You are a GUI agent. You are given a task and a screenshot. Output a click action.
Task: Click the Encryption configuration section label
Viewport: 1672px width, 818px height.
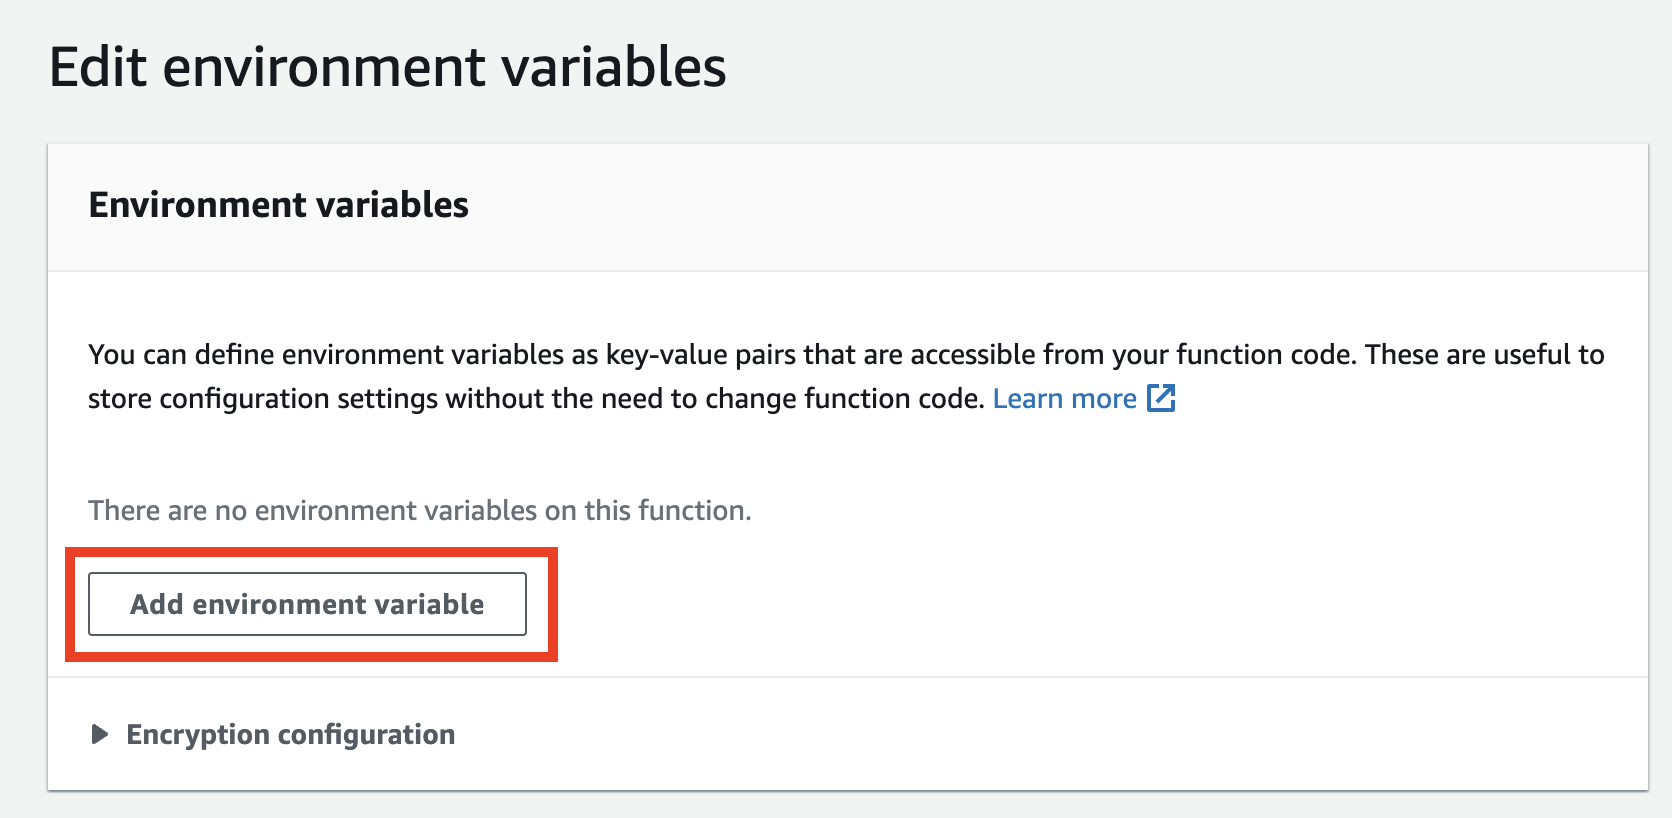click(x=290, y=735)
